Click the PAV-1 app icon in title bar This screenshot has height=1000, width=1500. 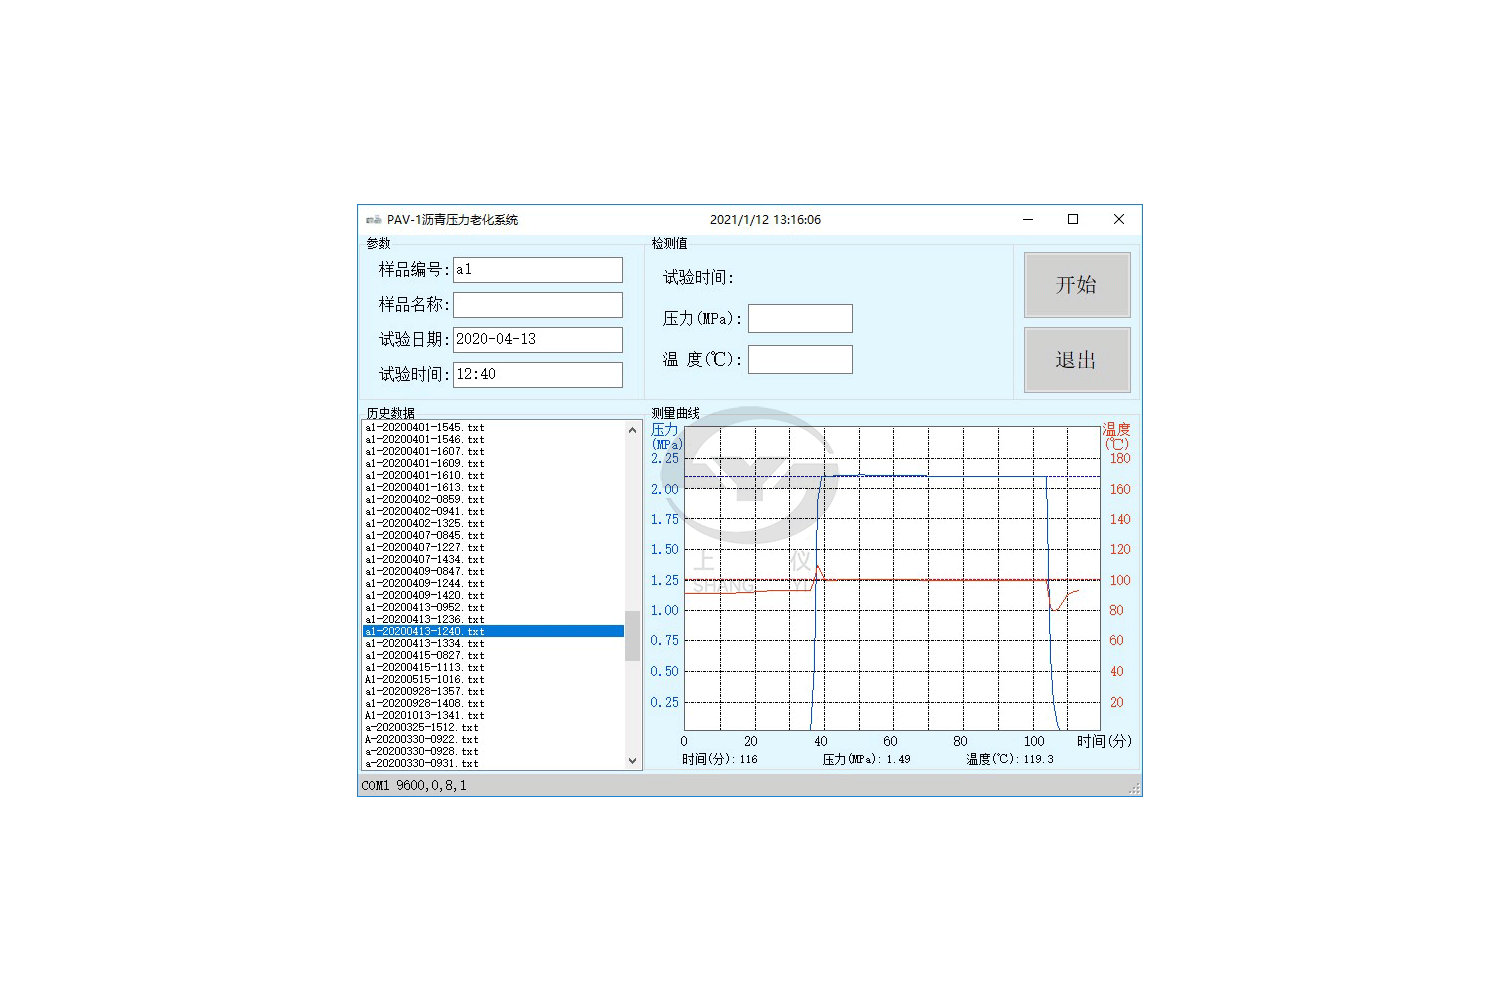pos(373,220)
